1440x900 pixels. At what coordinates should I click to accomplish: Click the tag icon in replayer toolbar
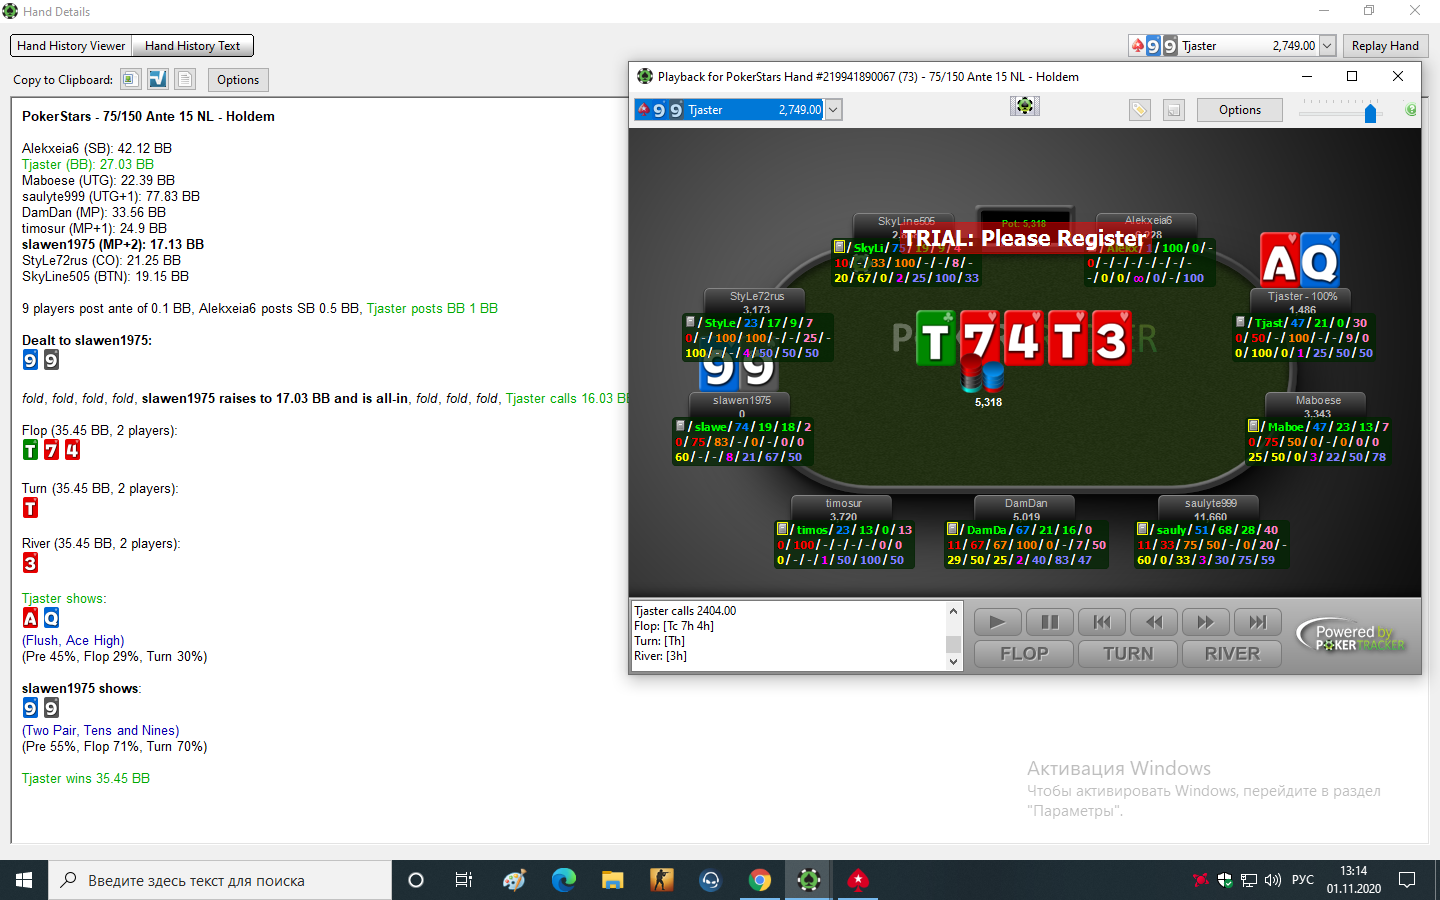[1139, 110]
